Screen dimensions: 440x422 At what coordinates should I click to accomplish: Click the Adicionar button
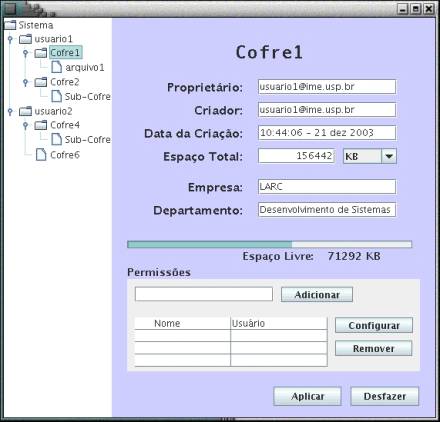tap(317, 295)
